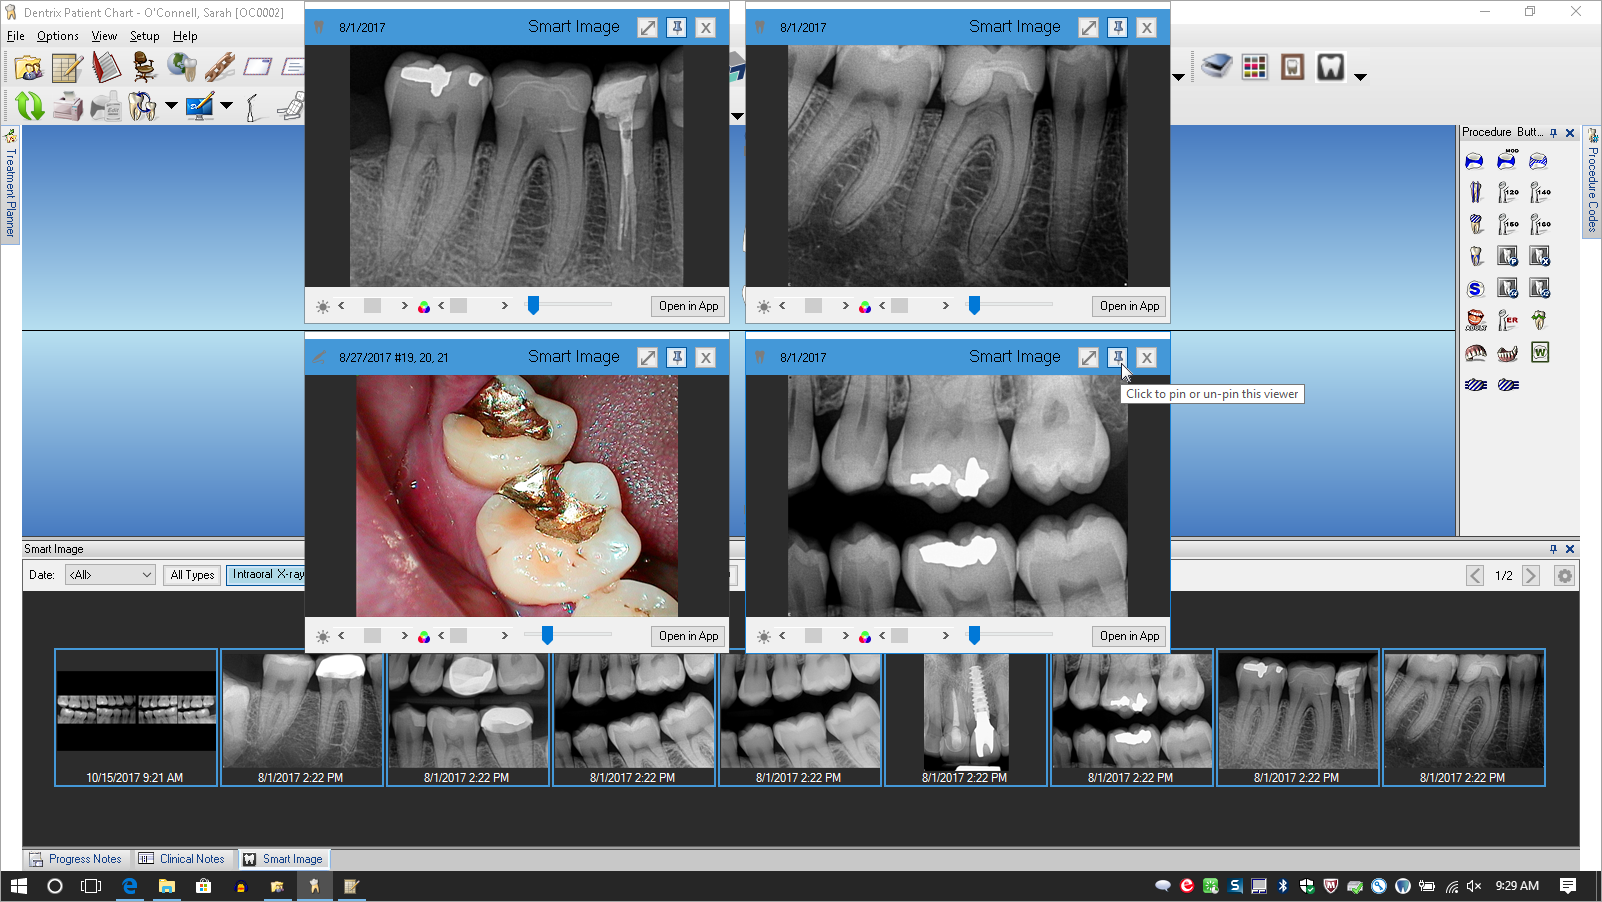Pin the 8/27/2017 Smart Image viewer
Viewport: 1602px width, 902px height.
[676, 356]
